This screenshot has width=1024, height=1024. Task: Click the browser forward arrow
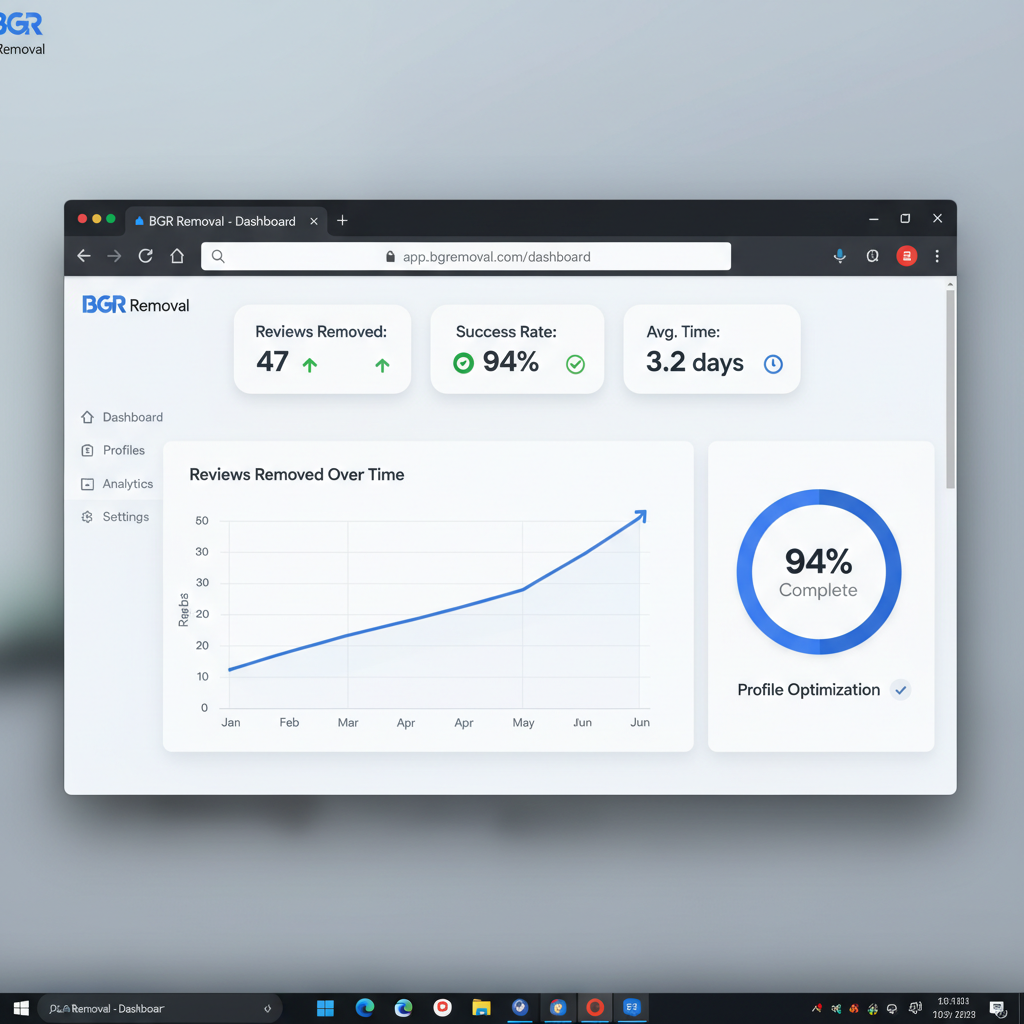click(114, 256)
